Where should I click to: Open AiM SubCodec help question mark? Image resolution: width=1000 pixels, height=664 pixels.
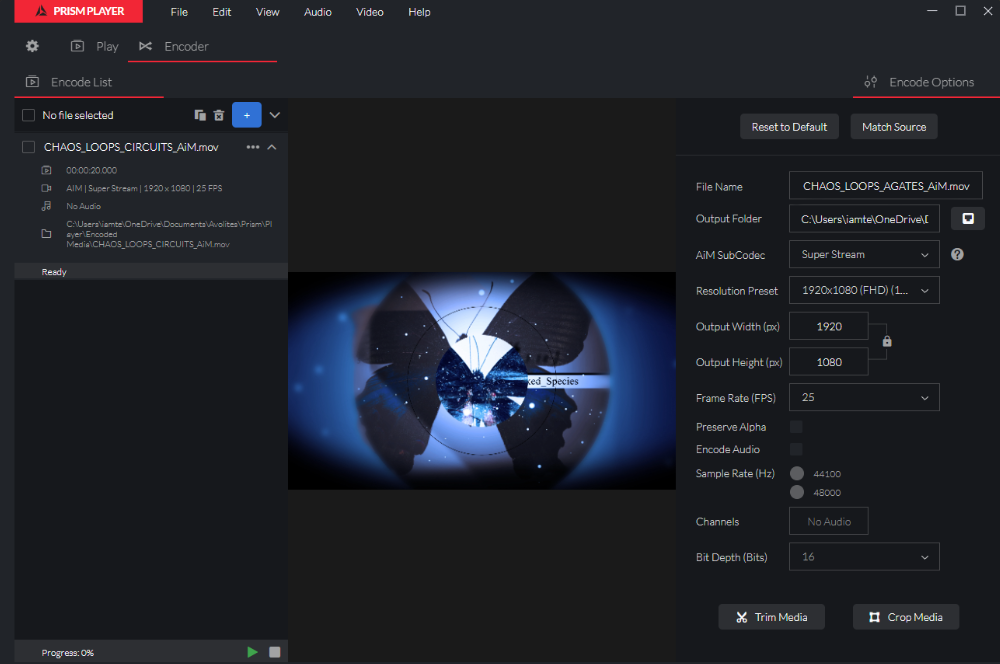click(x=957, y=255)
